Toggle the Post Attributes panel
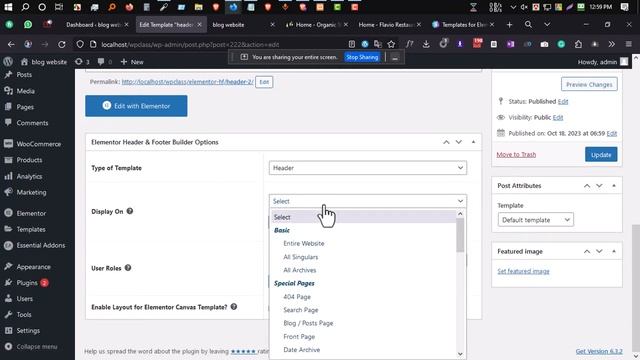This screenshot has height=360, width=640. click(614, 186)
